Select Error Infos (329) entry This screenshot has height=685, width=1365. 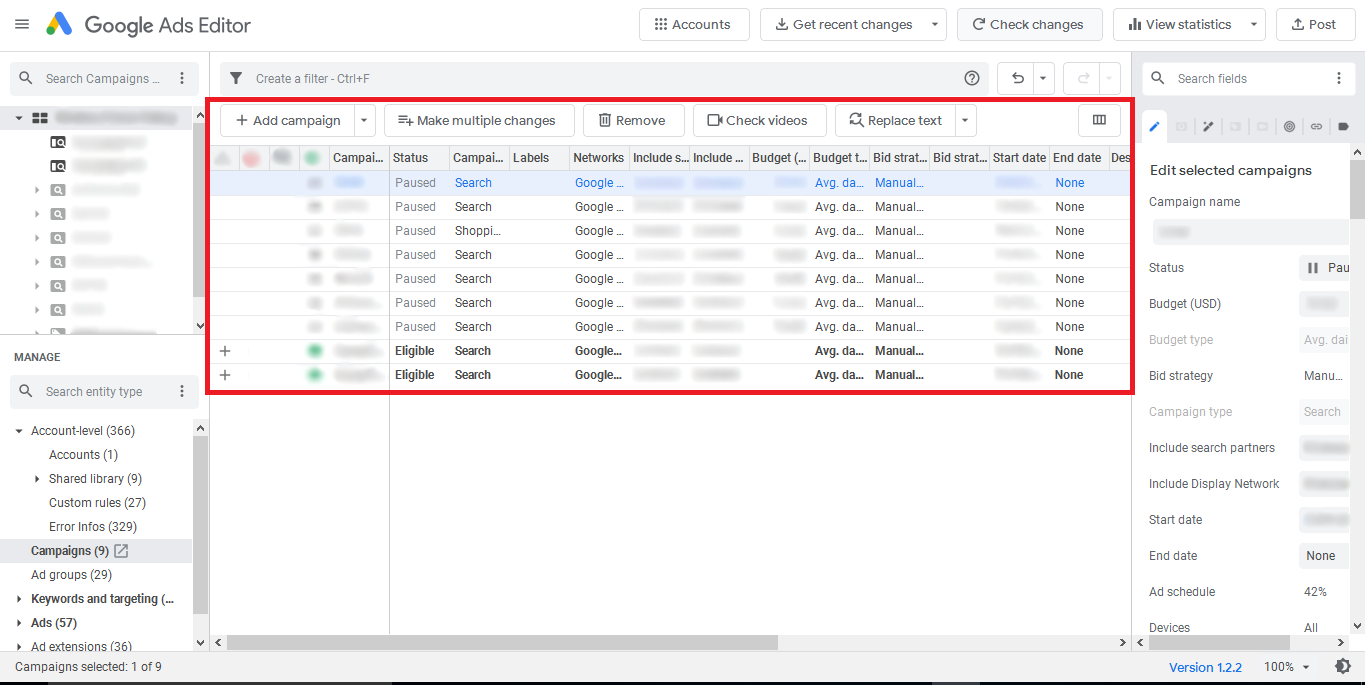point(92,527)
